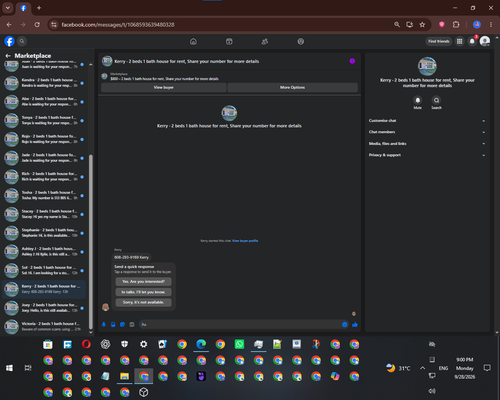
Task: Open the purple conversation info icon
Action: click(x=352, y=61)
